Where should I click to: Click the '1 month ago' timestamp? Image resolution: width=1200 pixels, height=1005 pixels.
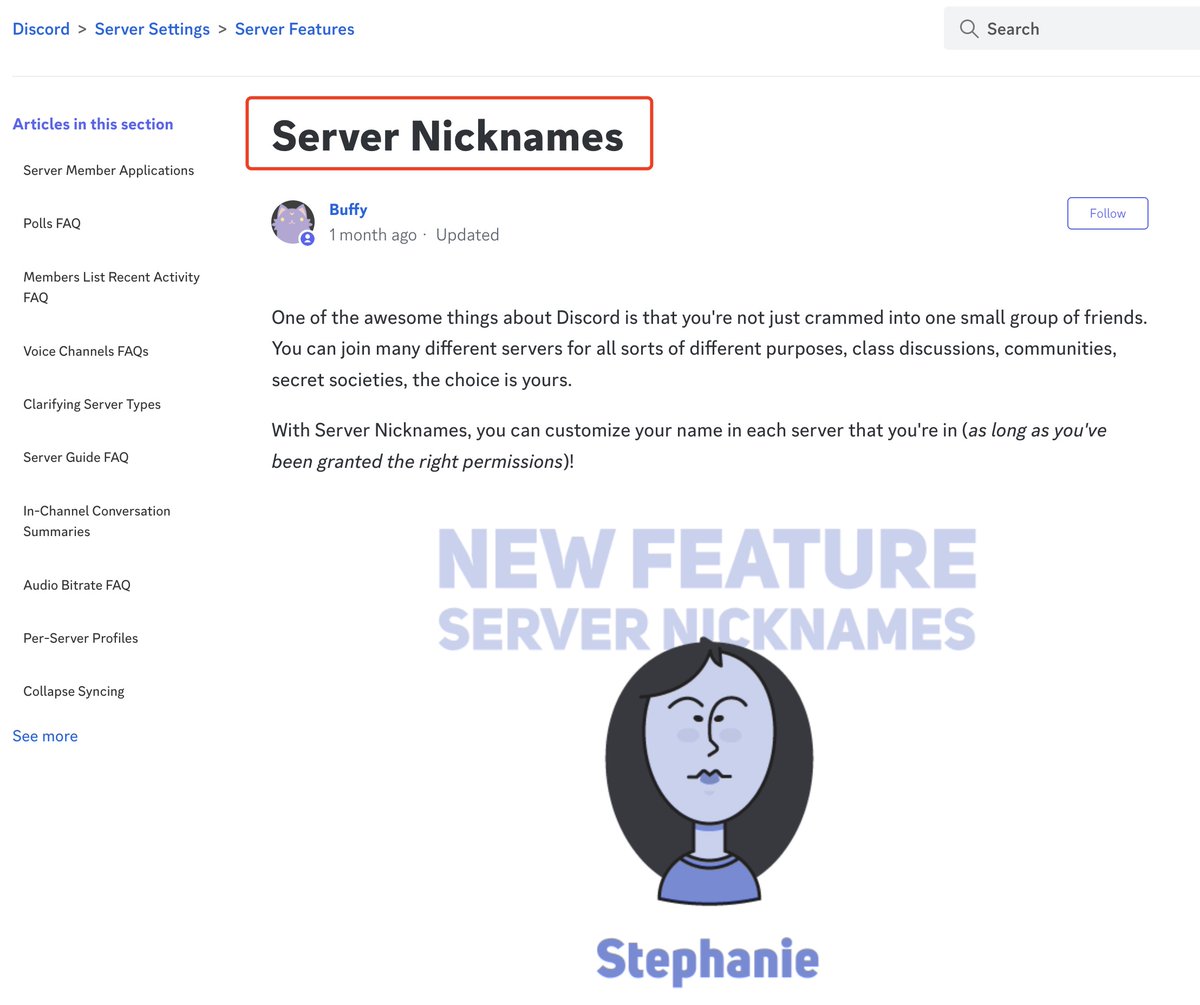click(x=373, y=235)
